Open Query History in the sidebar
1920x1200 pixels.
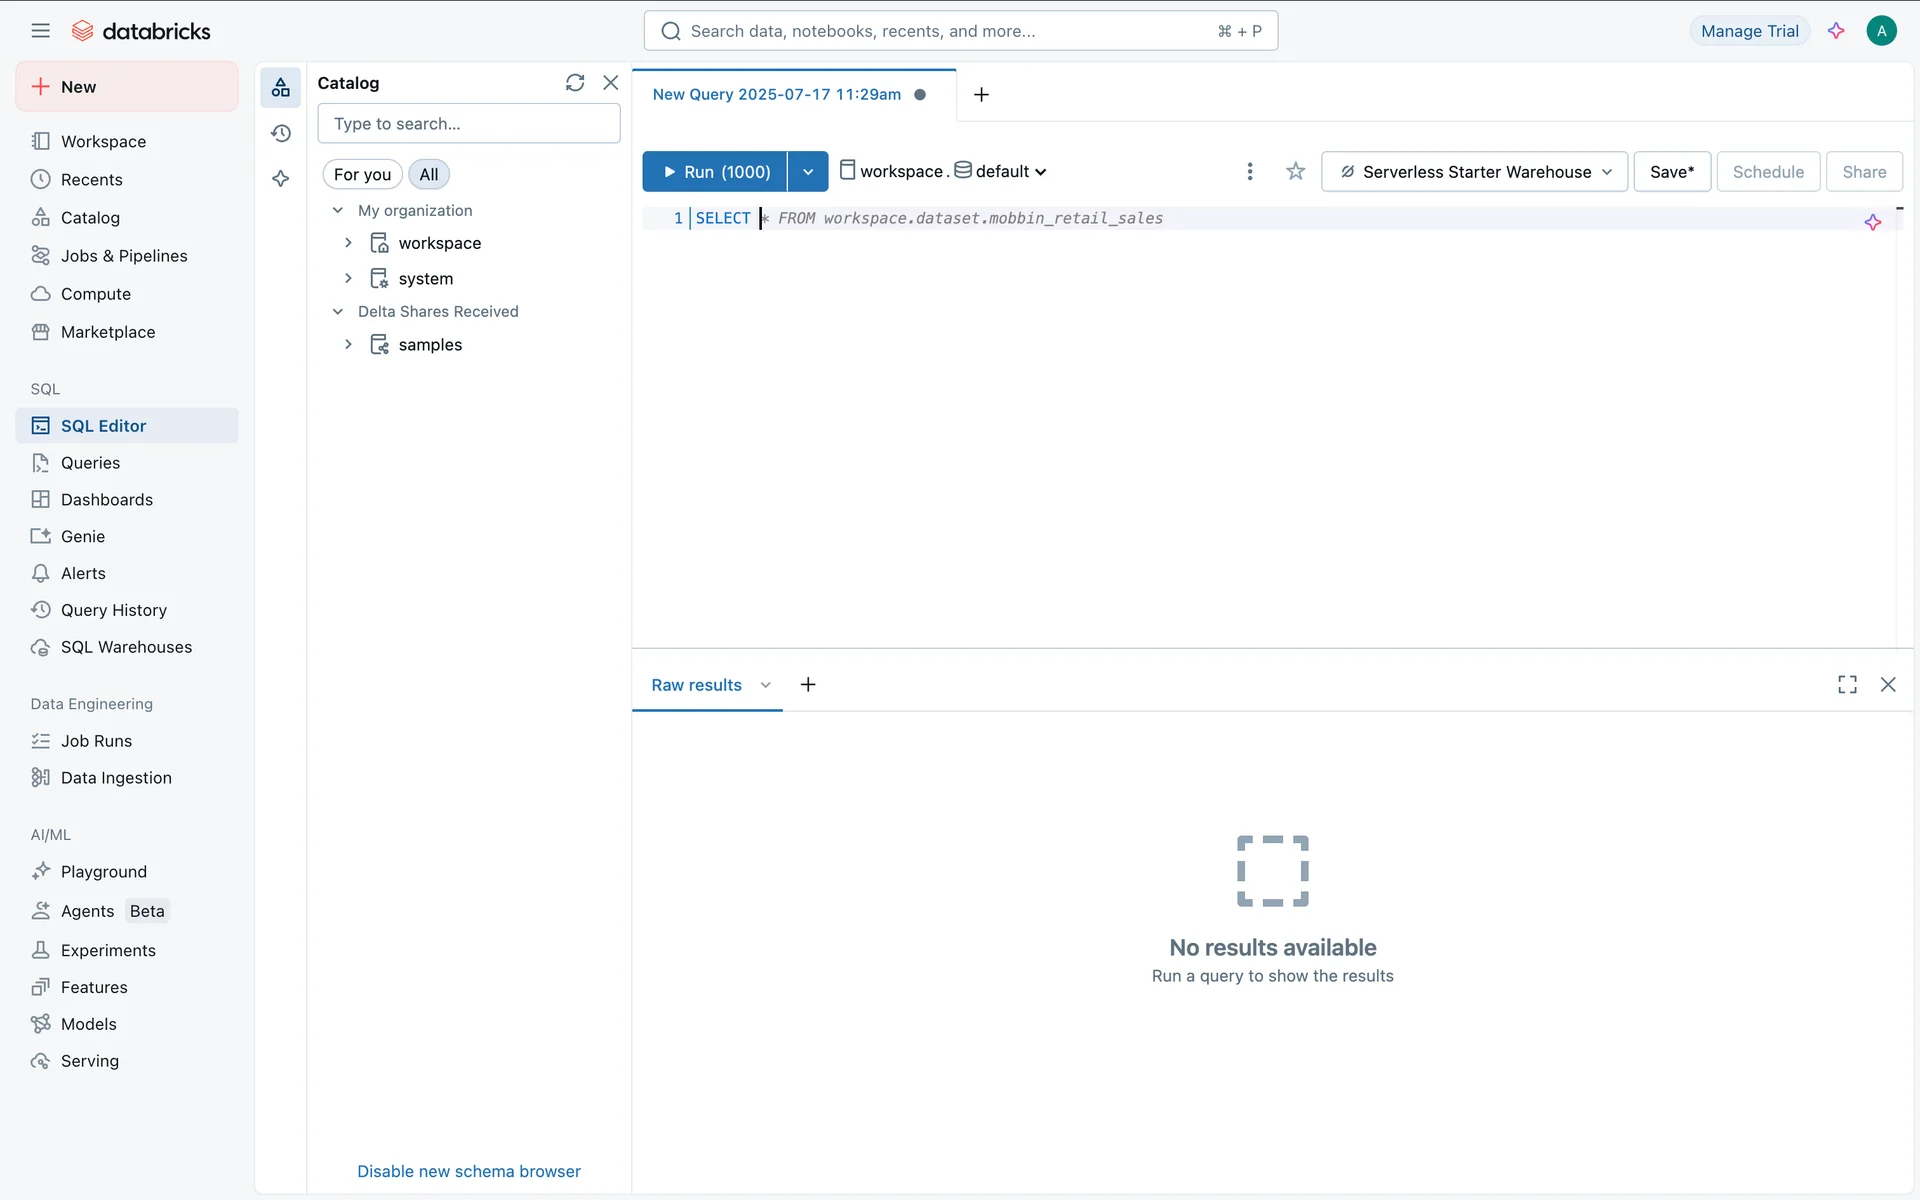[113, 610]
